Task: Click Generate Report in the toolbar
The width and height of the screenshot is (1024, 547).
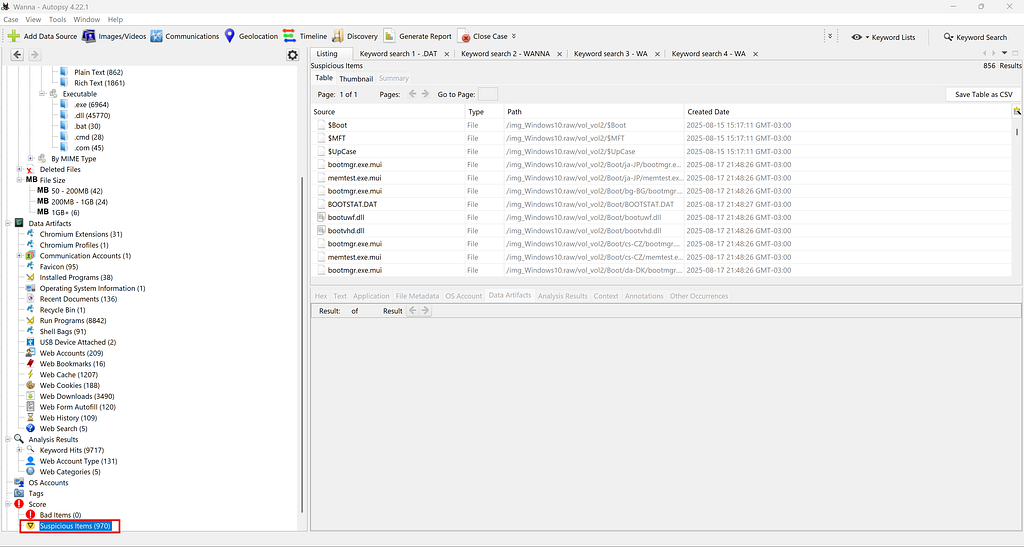Action: [417, 36]
